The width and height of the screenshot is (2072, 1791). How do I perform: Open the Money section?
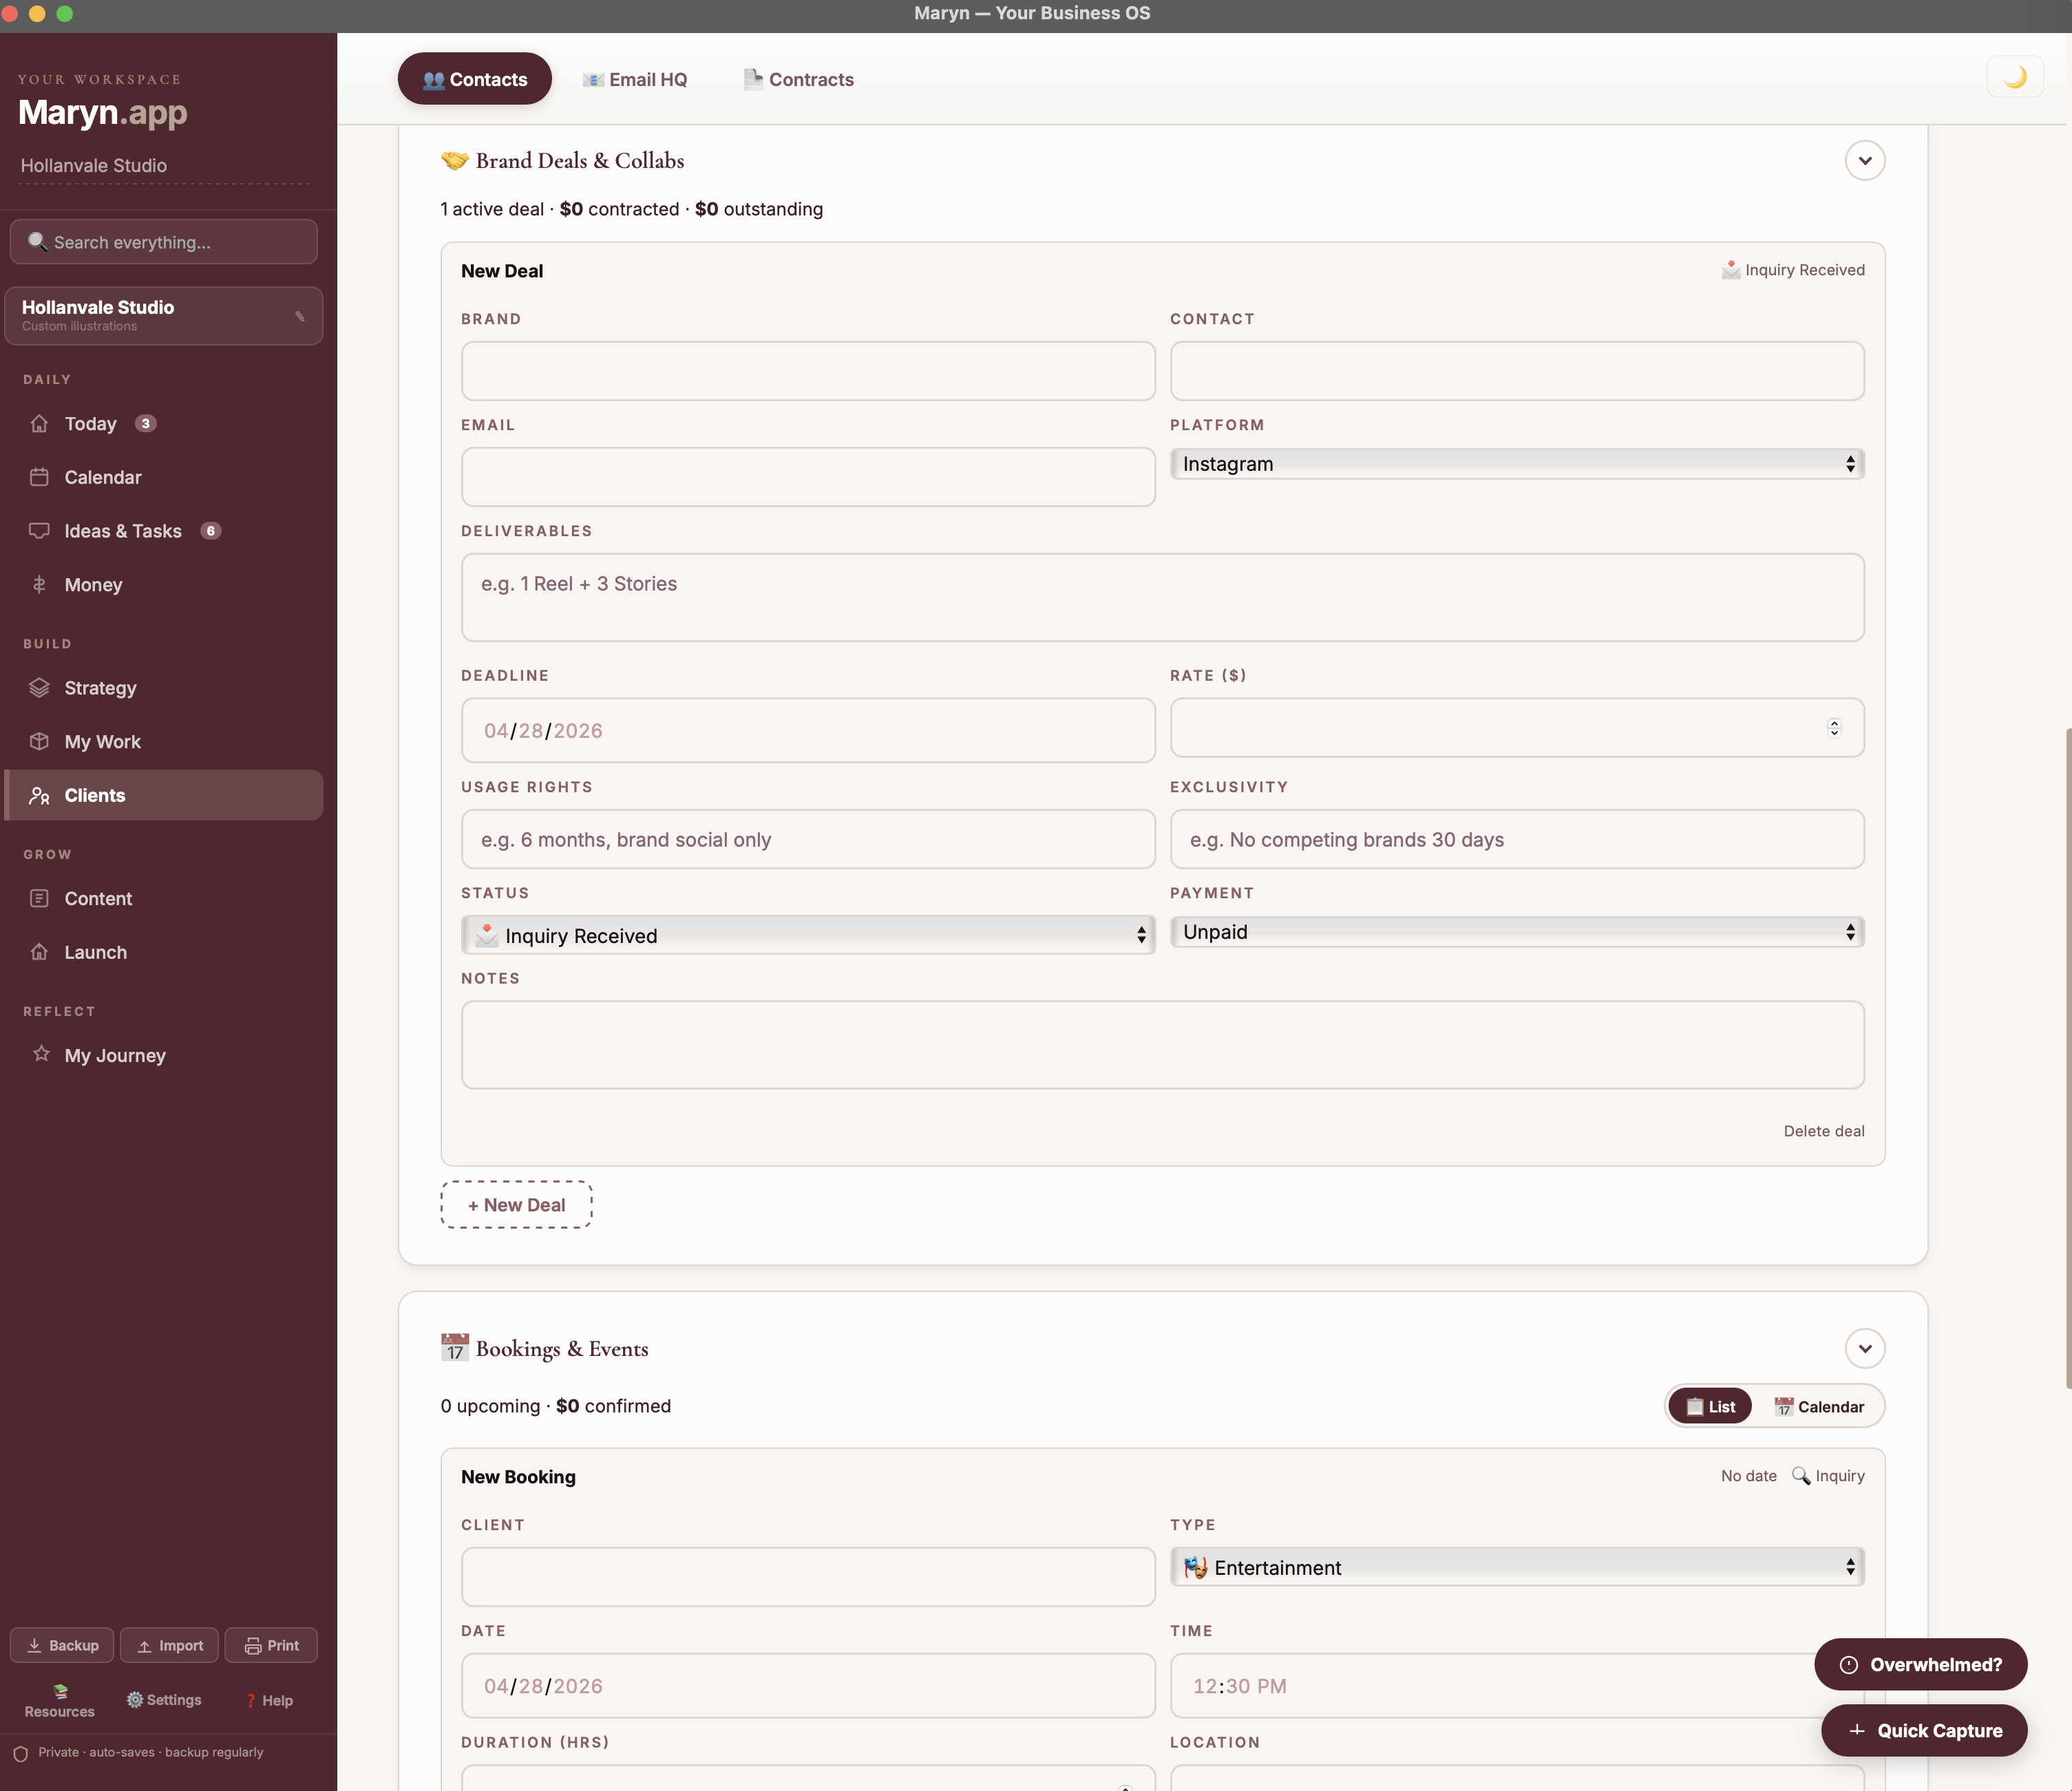(x=93, y=585)
